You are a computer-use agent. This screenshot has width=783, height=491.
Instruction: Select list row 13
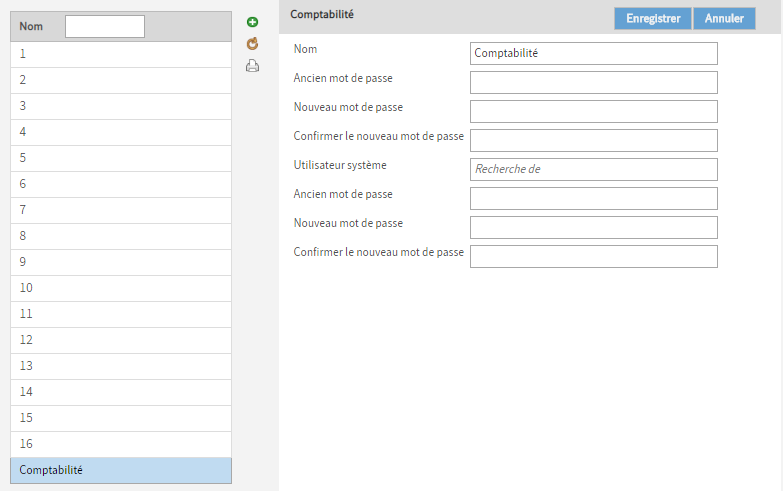pos(121,366)
